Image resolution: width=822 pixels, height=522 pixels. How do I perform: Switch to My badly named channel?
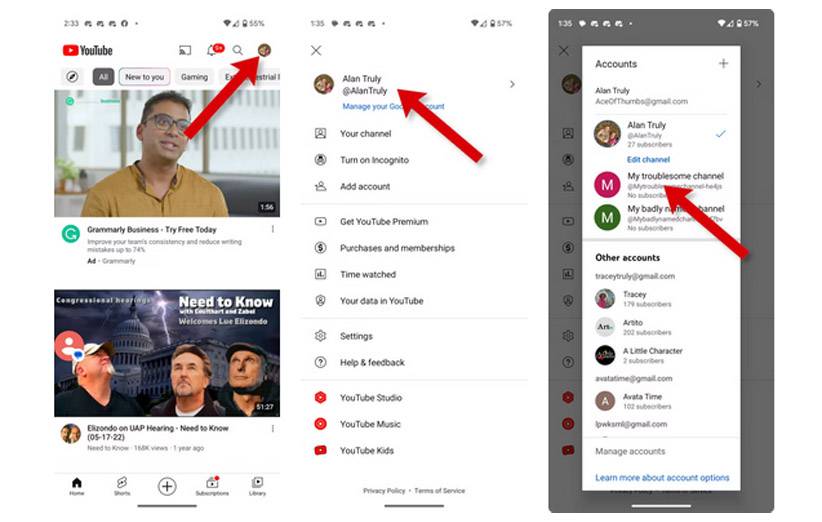point(661,218)
